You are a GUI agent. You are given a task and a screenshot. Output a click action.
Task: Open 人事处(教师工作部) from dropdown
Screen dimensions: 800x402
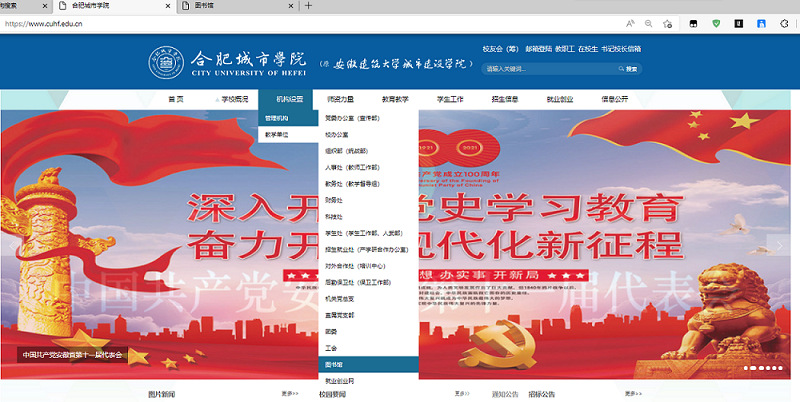click(x=368, y=167)
